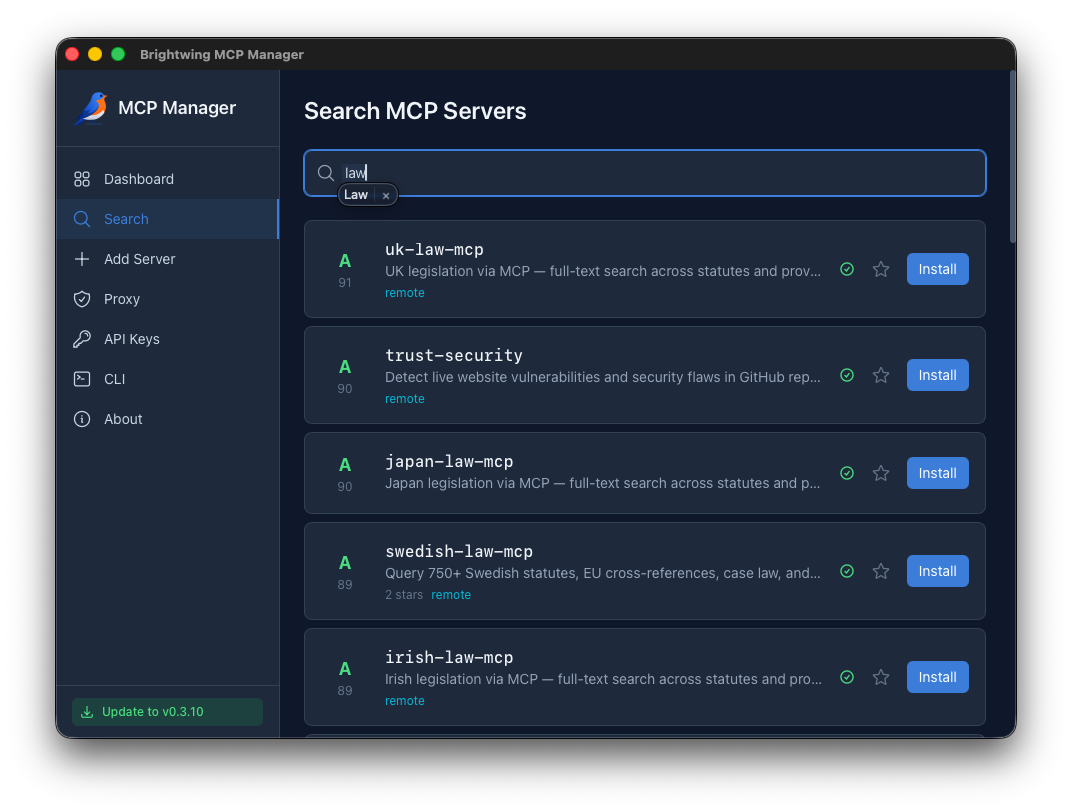
Task: Remove the Law filter tag
Action: (x=386, y=195)
